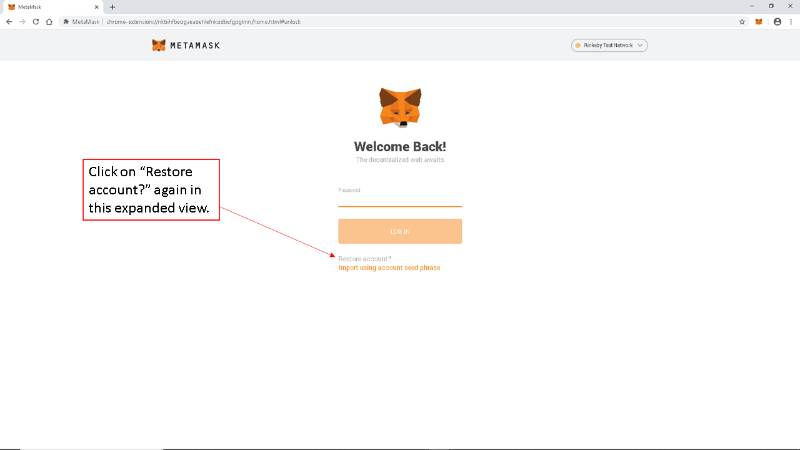Viewport: 800px width, 450px height.
Task: Close the MetaMask browser tab
Action: pyautogui.click(x=96, y=7)
